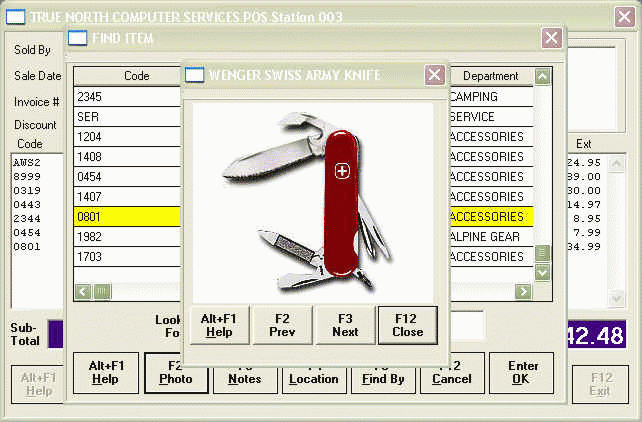Click the vertical scroll thumb in Find Item list
This screenshot has width=642, height=422.
(542, 253)
